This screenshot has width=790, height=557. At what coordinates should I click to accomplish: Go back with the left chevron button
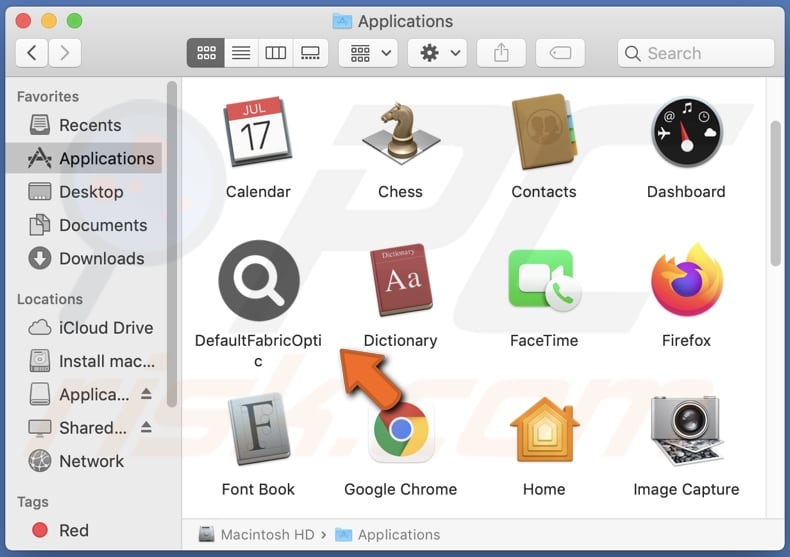coord(32,53)
